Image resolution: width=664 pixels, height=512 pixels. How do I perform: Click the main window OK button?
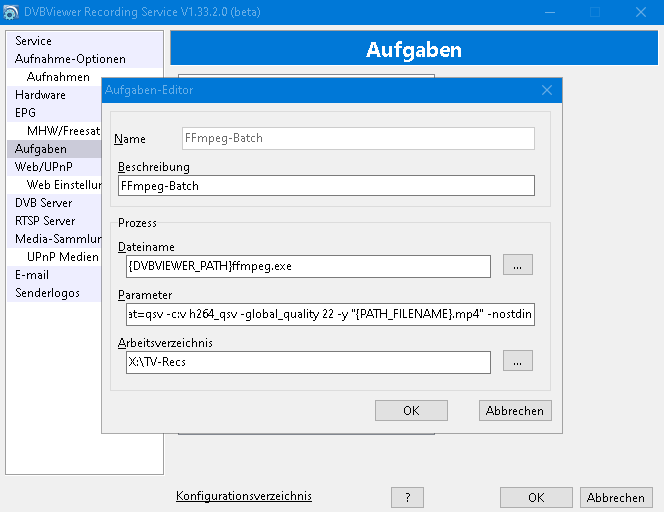tap(536, 497)
